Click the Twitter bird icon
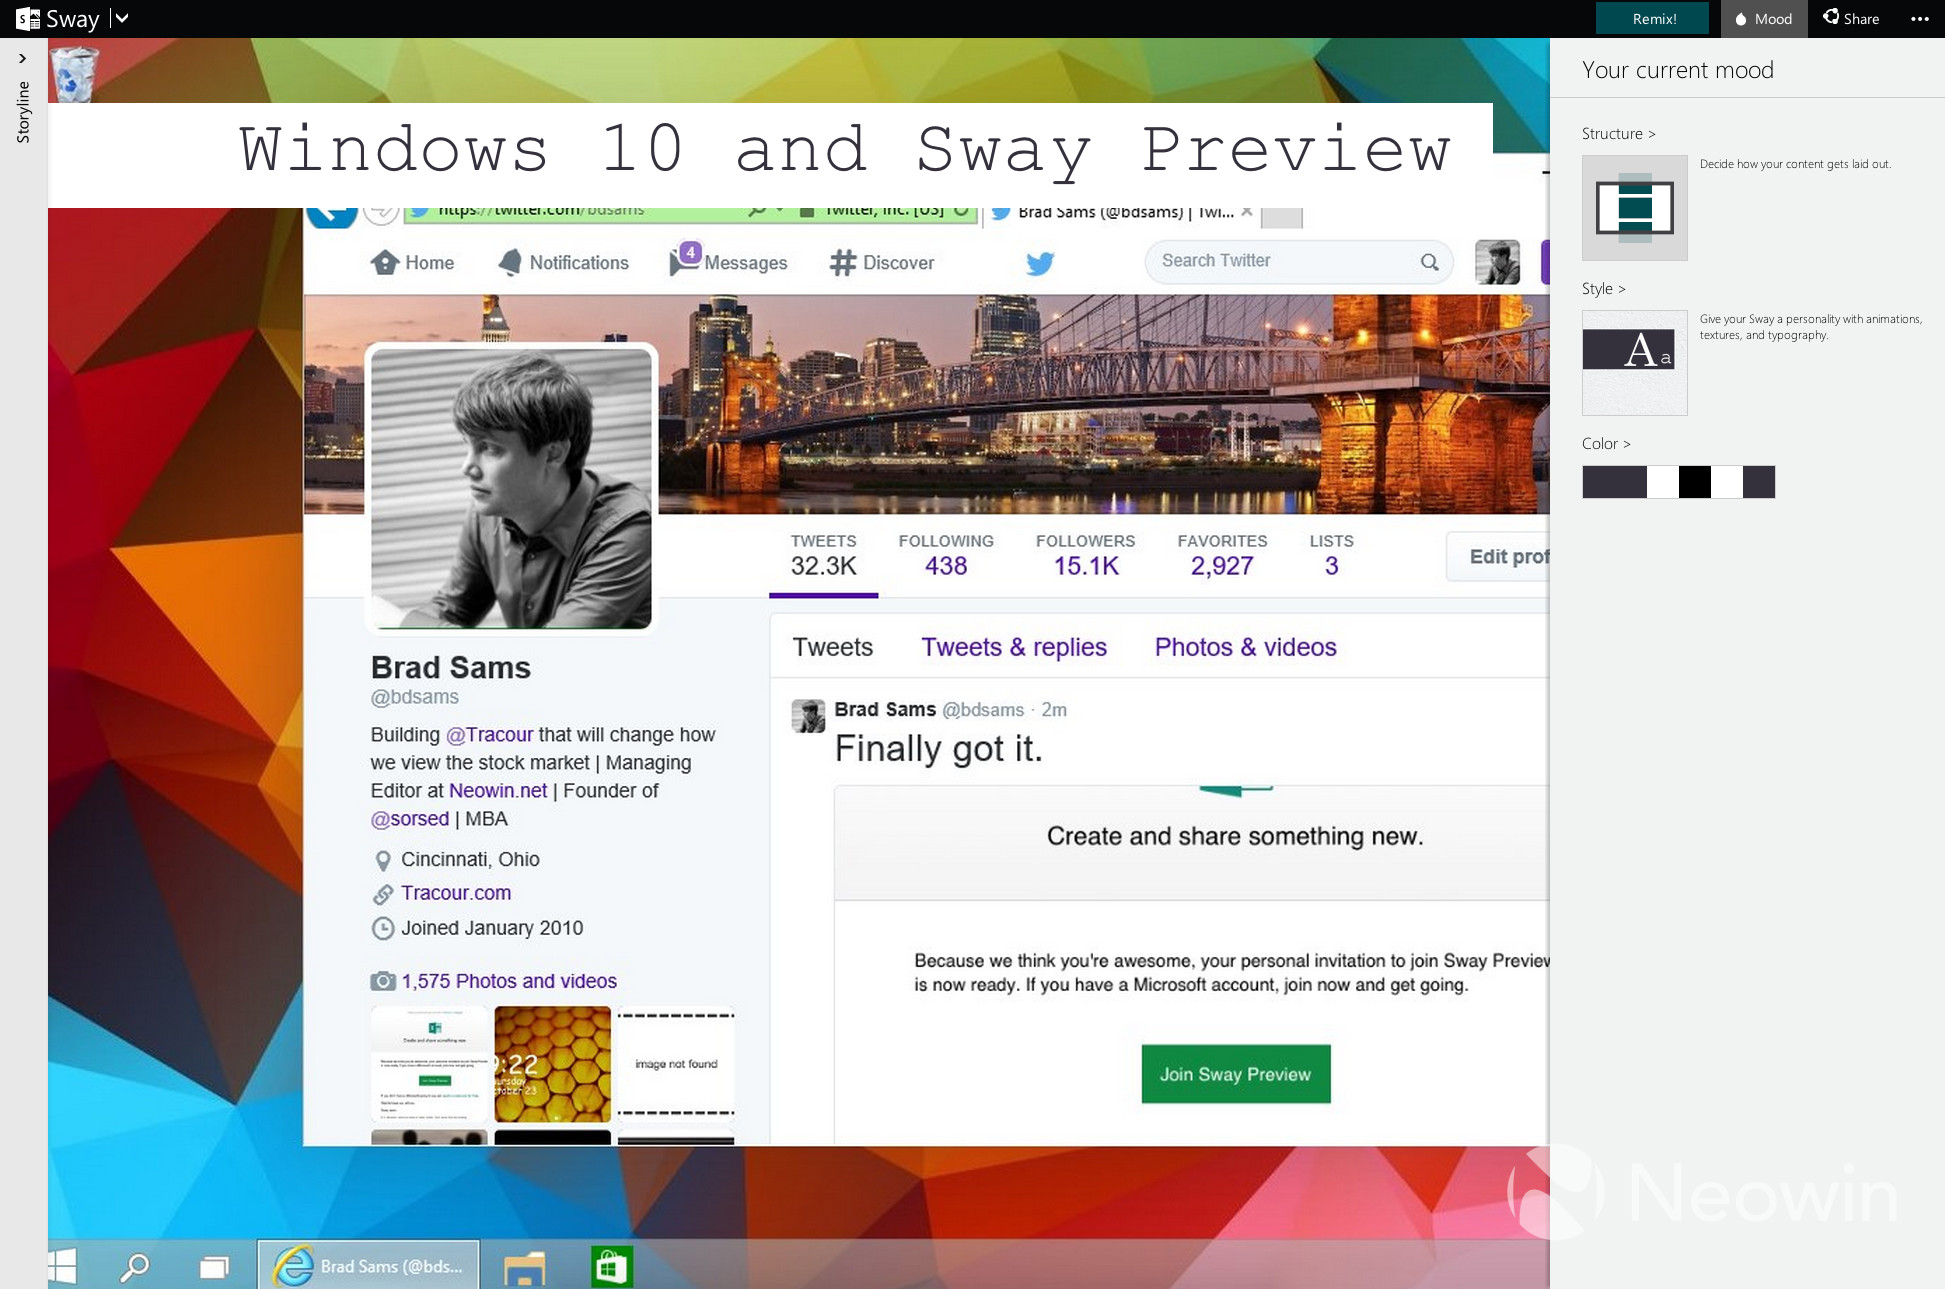Viewport: 1945px width, 1289px height. pyautogui.click(x=1039, y=263)
